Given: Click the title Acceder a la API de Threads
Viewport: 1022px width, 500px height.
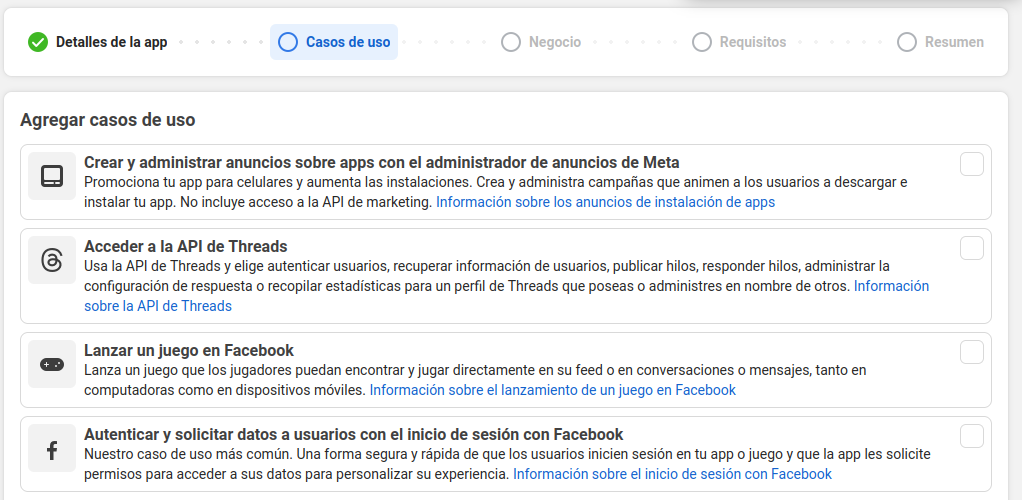Looking at the screenshot, I should (186, 246).
